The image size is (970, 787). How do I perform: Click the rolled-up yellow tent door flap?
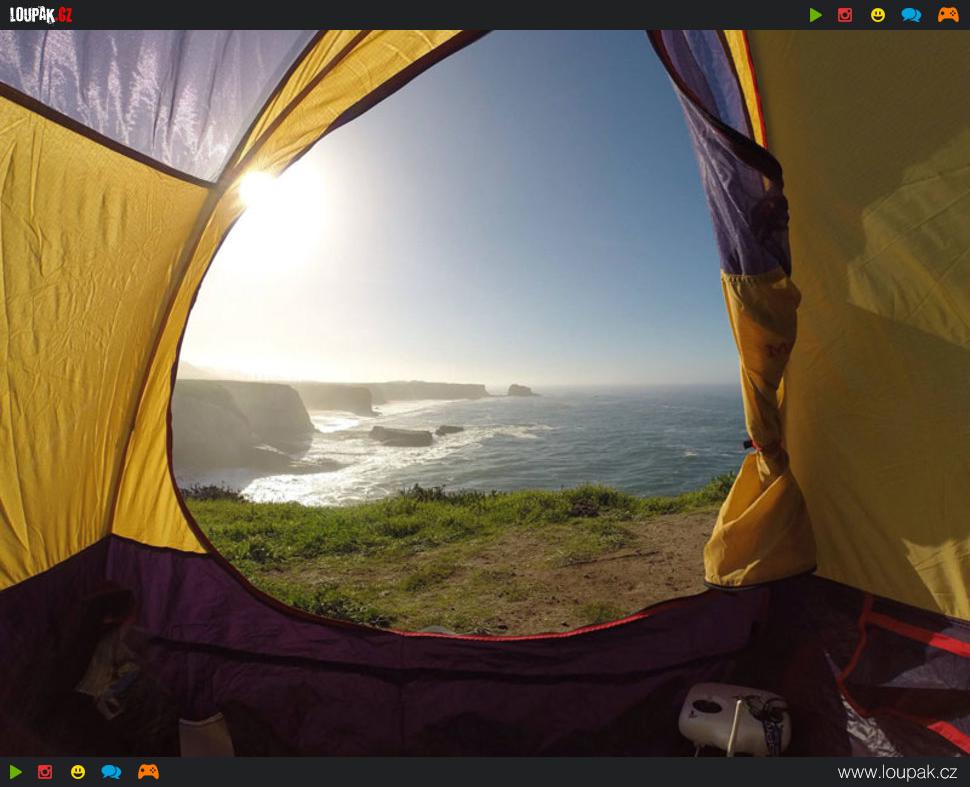760,440
